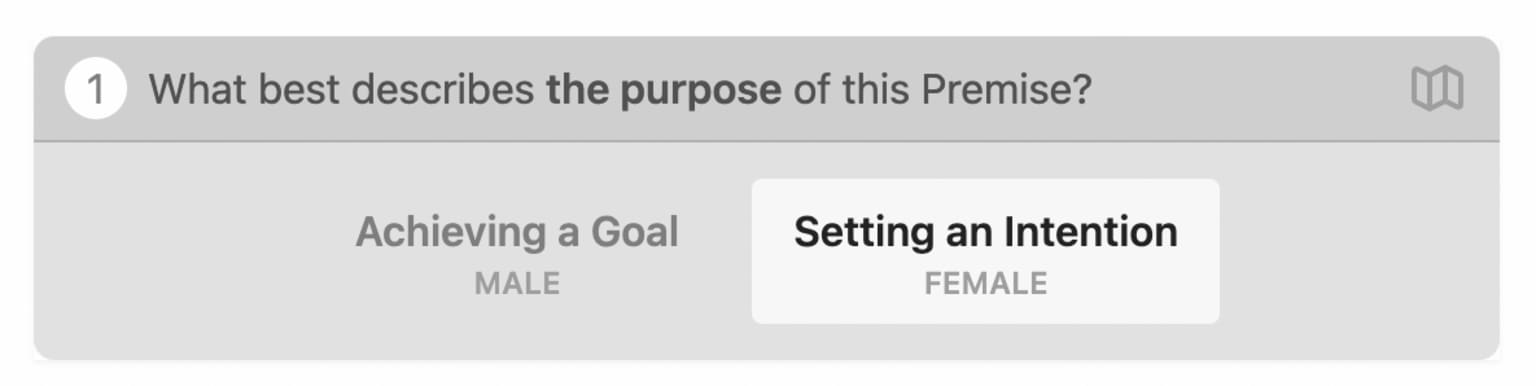Image resolution: width=1536 pixels, height=386 pixels.
Task: Click the FEMALE label under Setting an Intention
Action: pyautogui.click(x=985, y=284)
